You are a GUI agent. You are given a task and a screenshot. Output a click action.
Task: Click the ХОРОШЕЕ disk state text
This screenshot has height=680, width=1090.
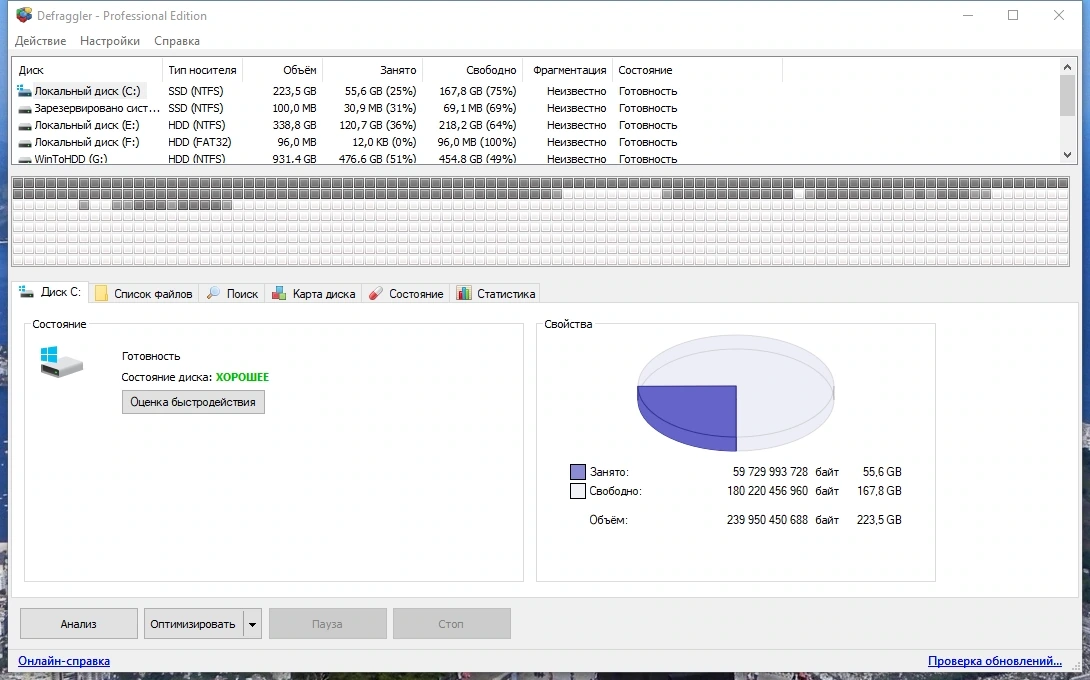(242, 377)
